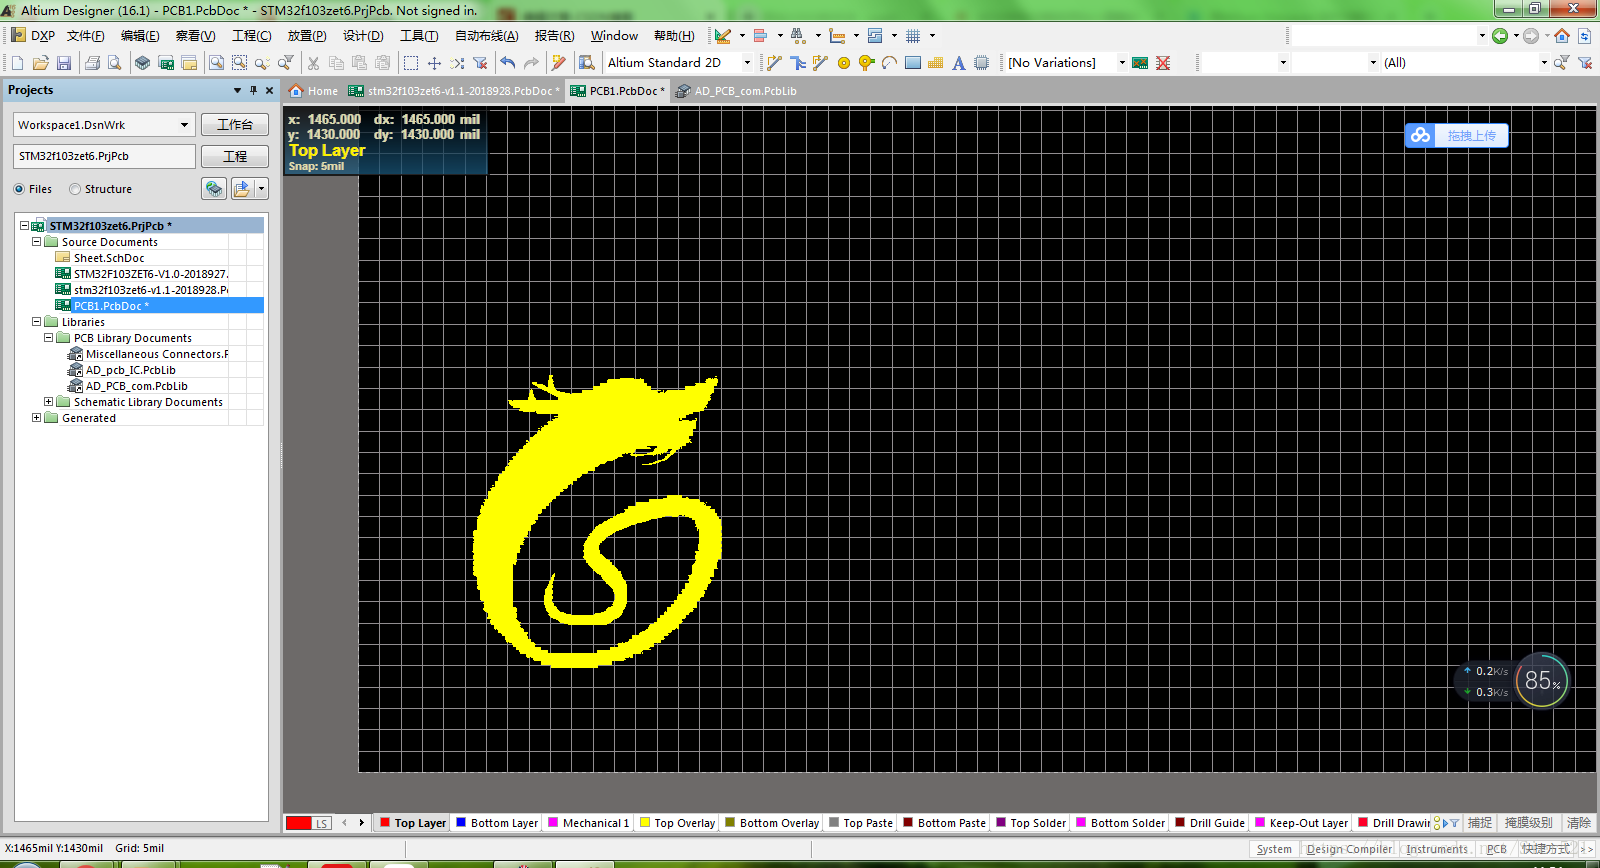This screenshot has width=1600, height=868.
Task: Open PCB1.PcbDoc in the project tree
Action: pyautogui.click(x=111, y=306)
